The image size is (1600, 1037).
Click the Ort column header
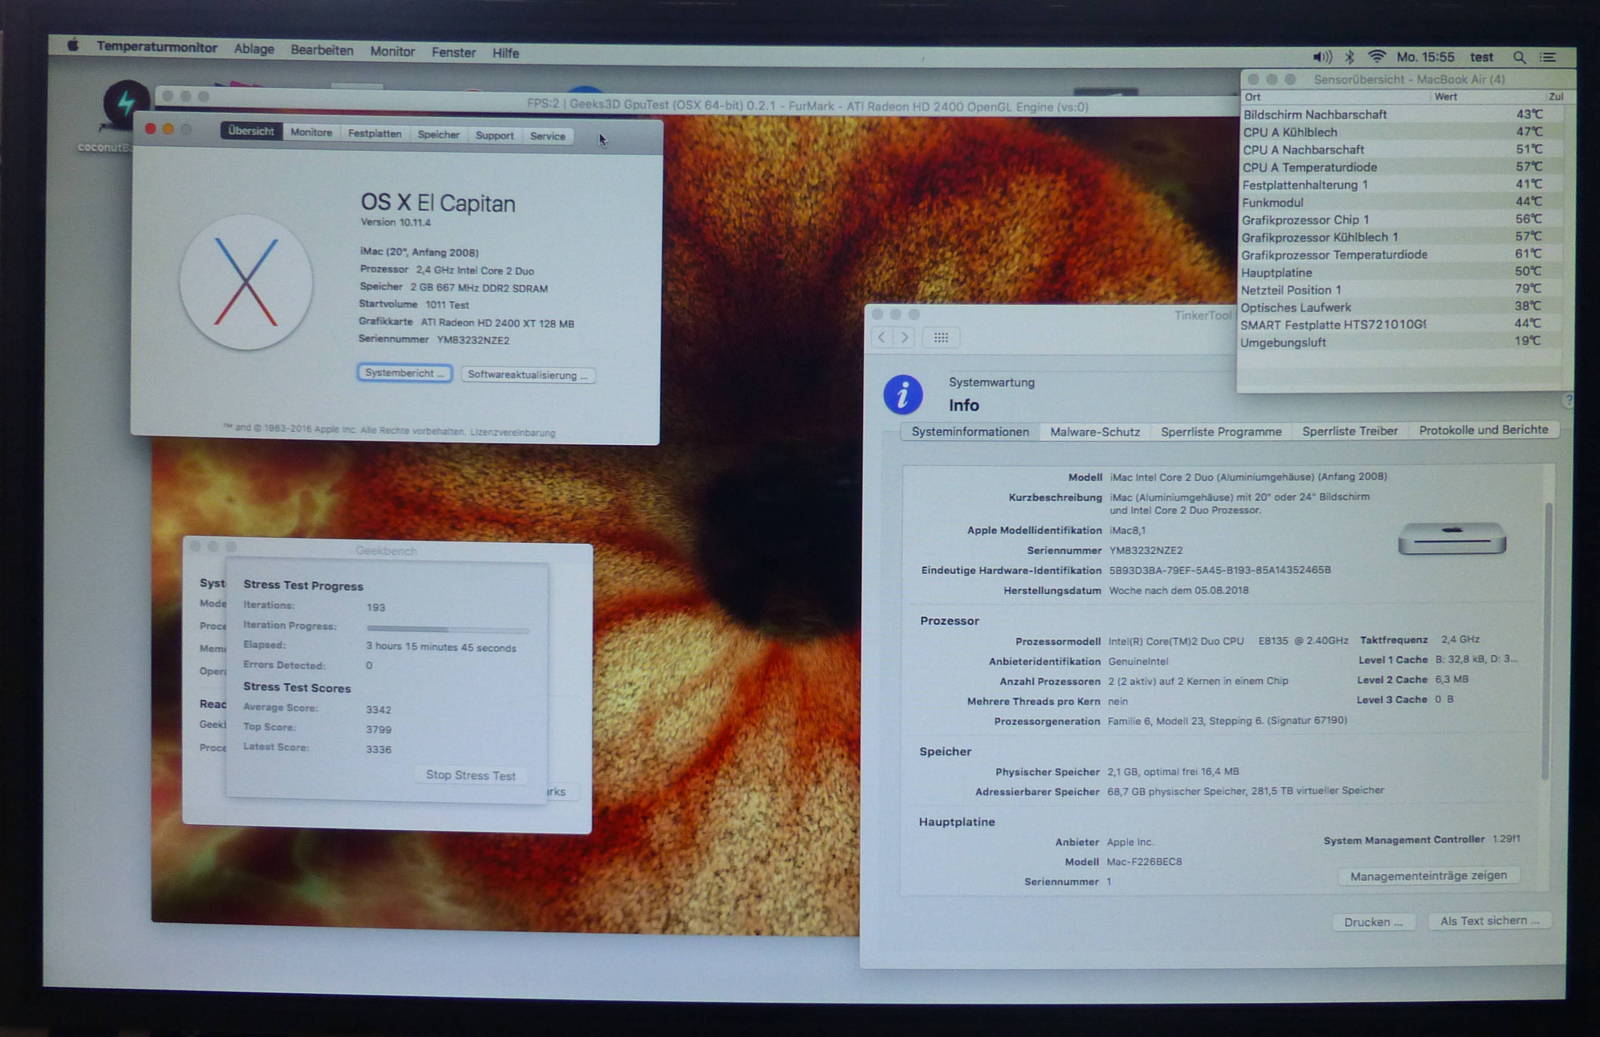coord(1253,97)
